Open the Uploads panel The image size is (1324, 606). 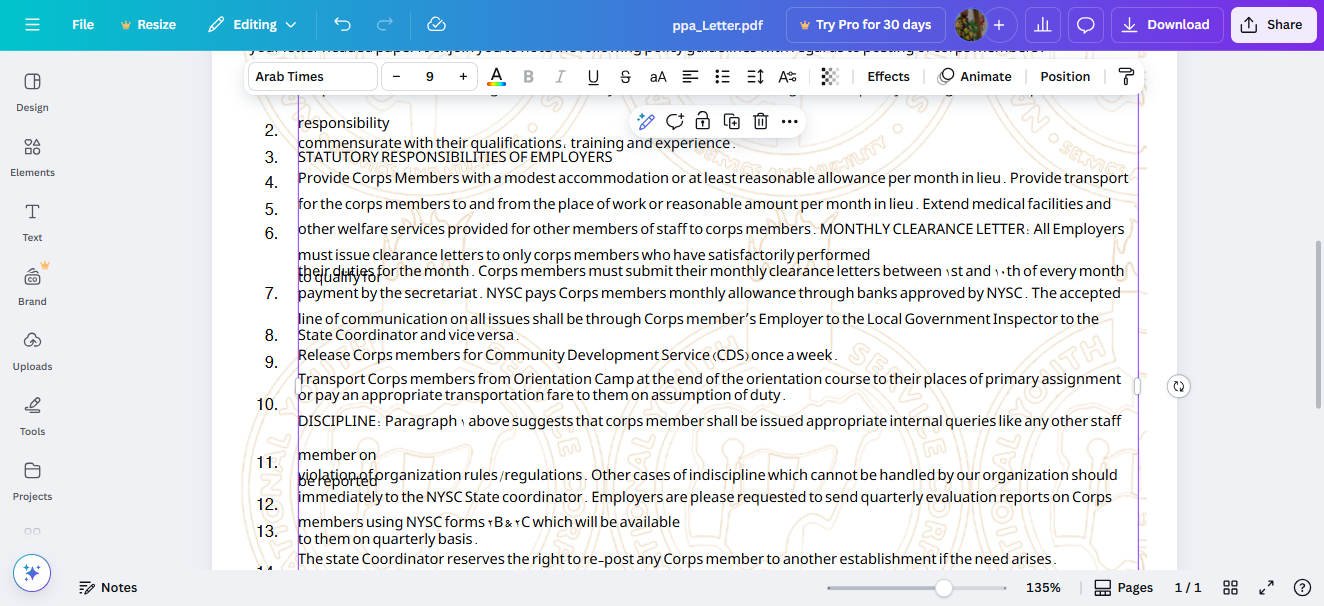click(x=32, y=351)
